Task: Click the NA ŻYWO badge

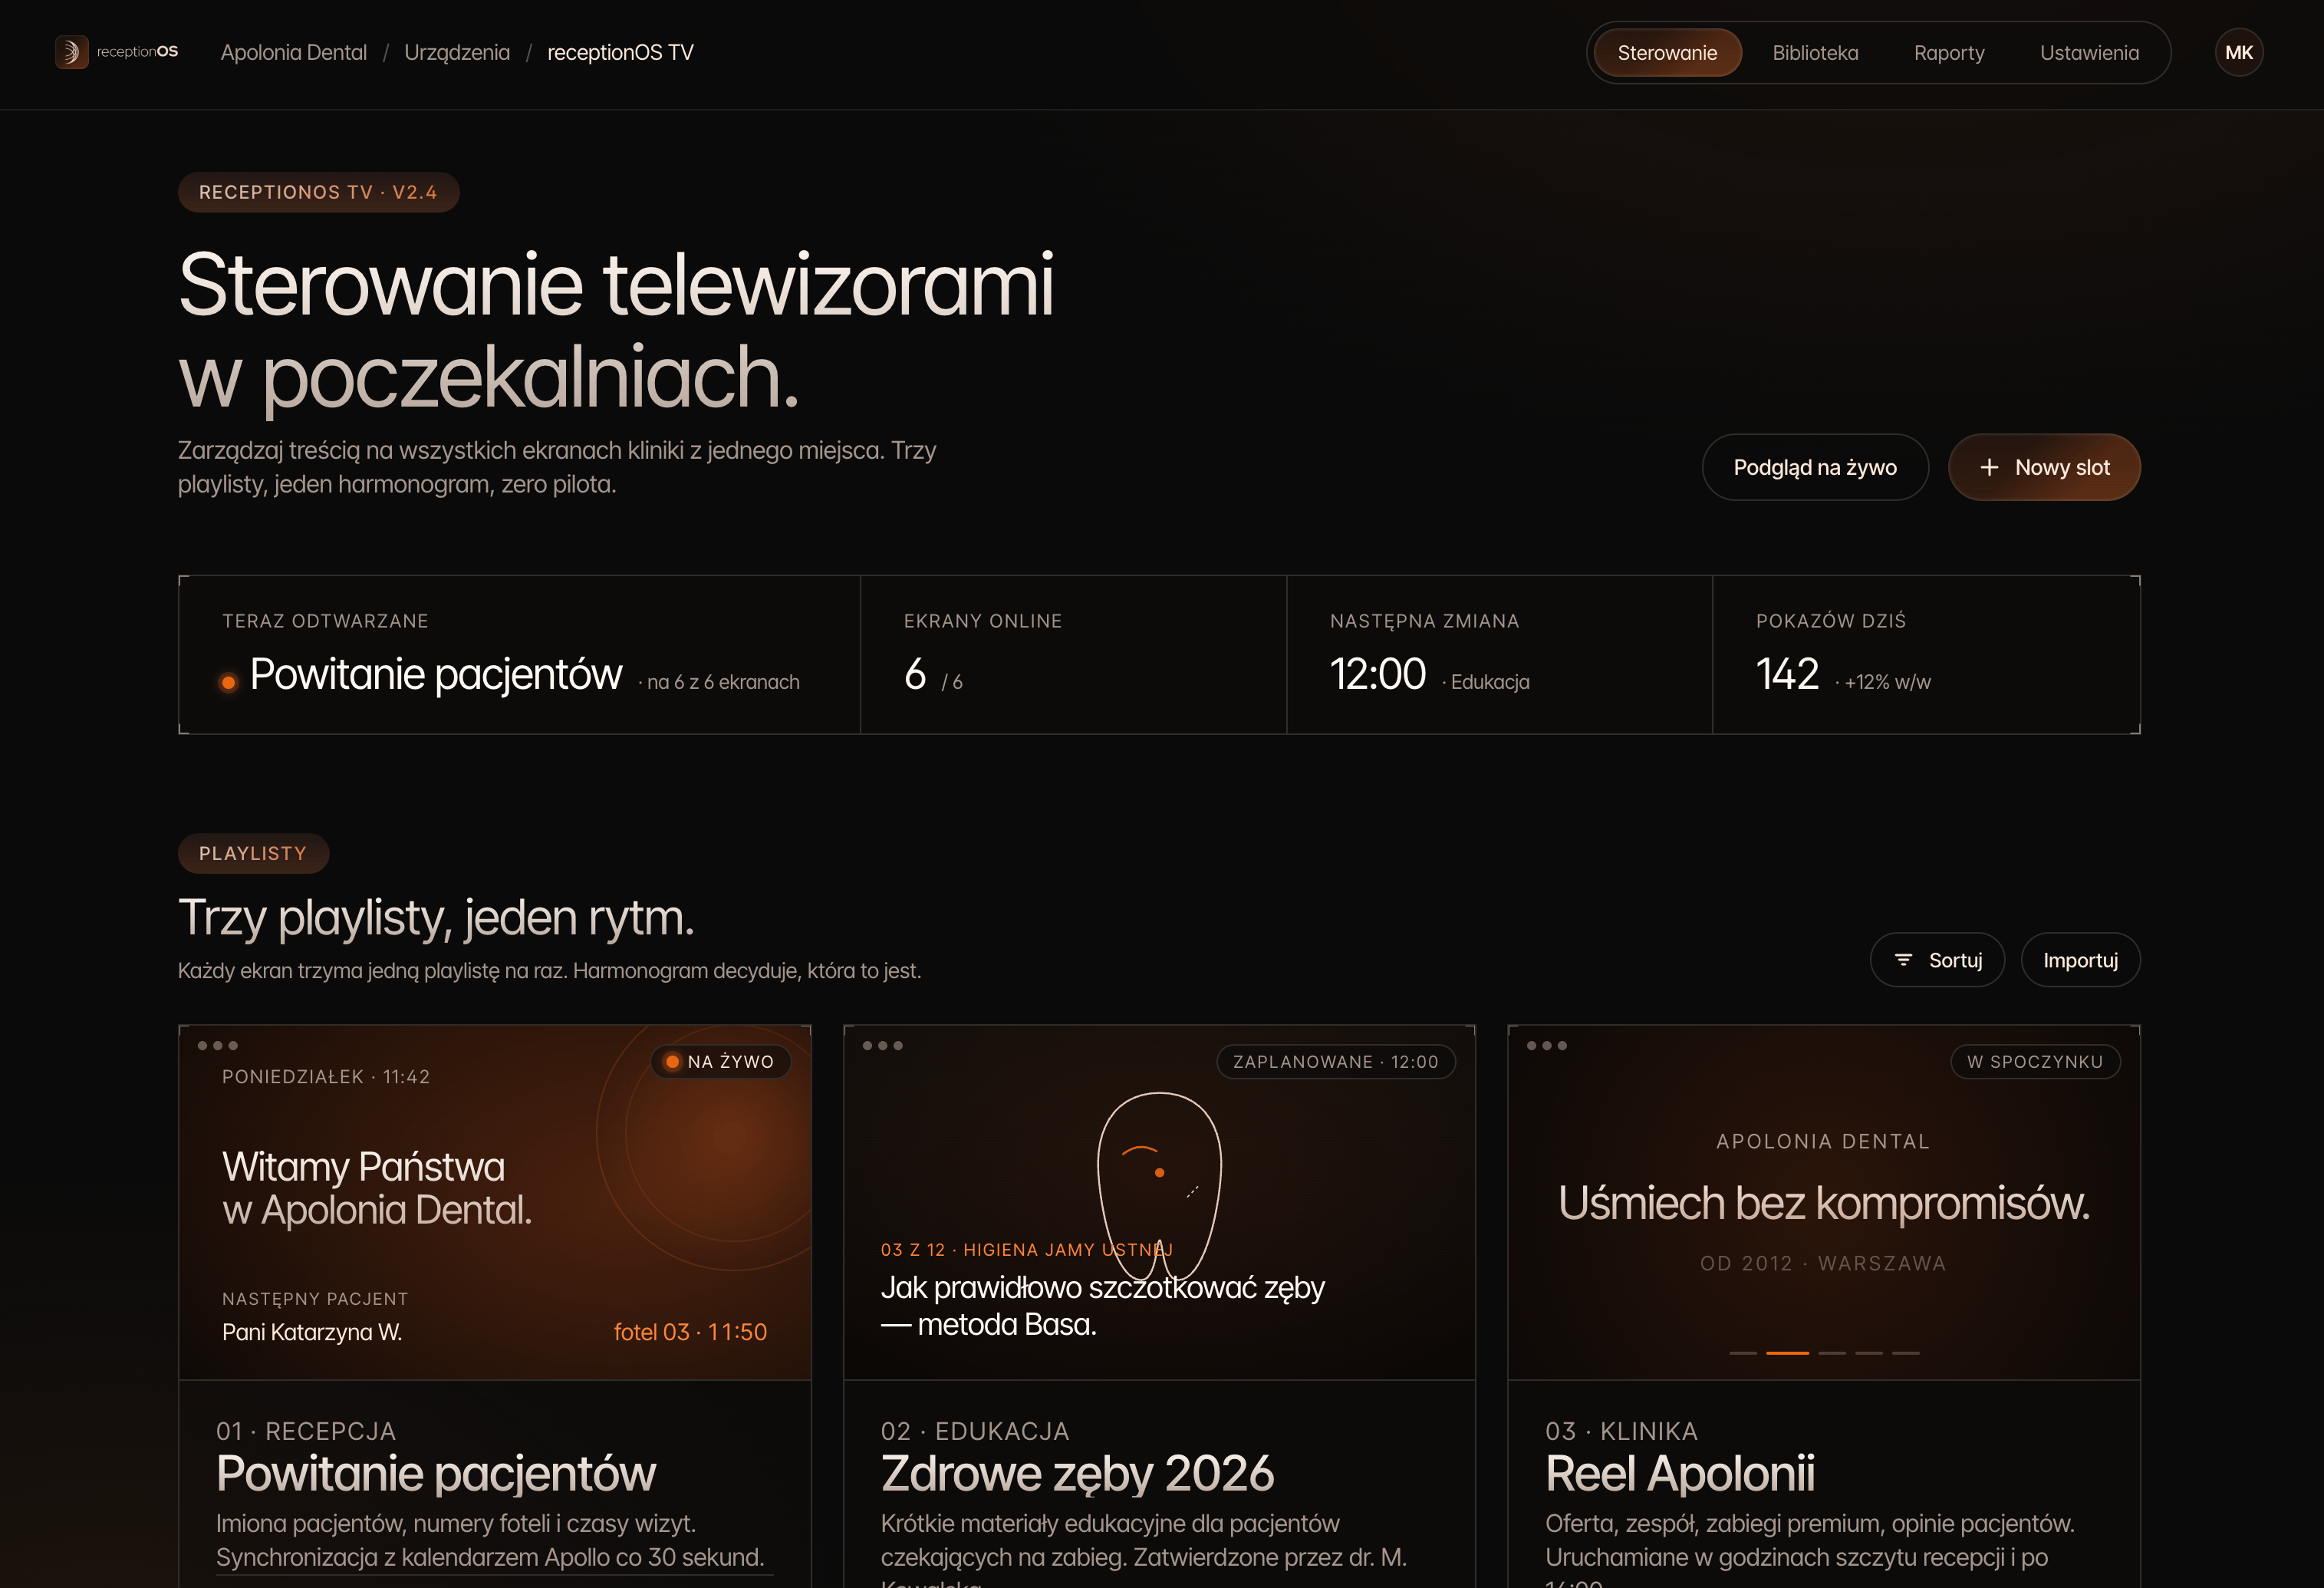Action: point(720,1062)
